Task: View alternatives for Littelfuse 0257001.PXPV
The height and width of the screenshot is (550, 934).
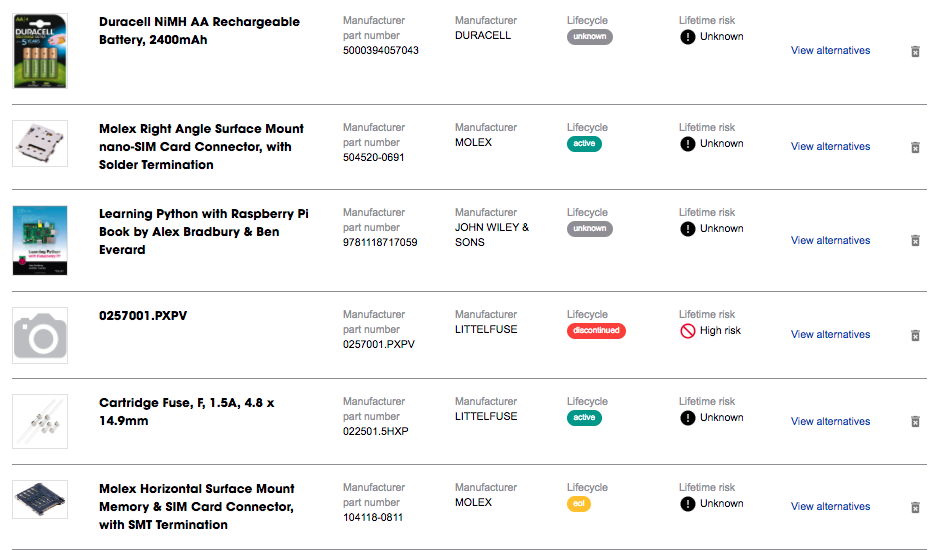Action: coord(830,335)
